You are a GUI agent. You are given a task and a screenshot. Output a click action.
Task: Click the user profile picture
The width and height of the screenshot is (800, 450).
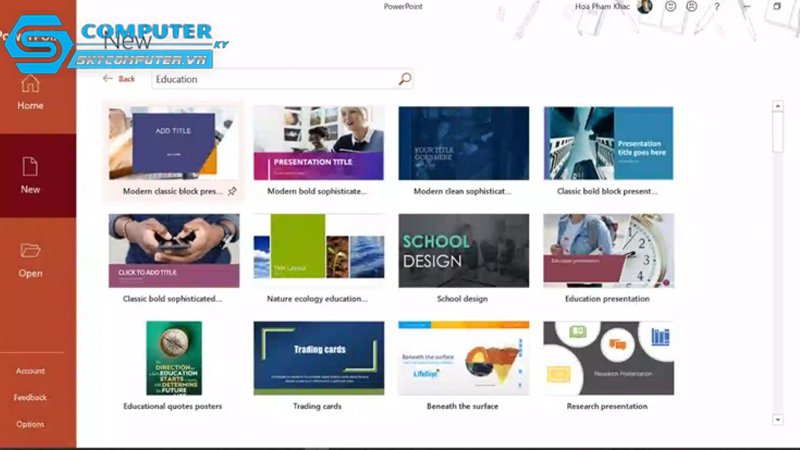645,6
